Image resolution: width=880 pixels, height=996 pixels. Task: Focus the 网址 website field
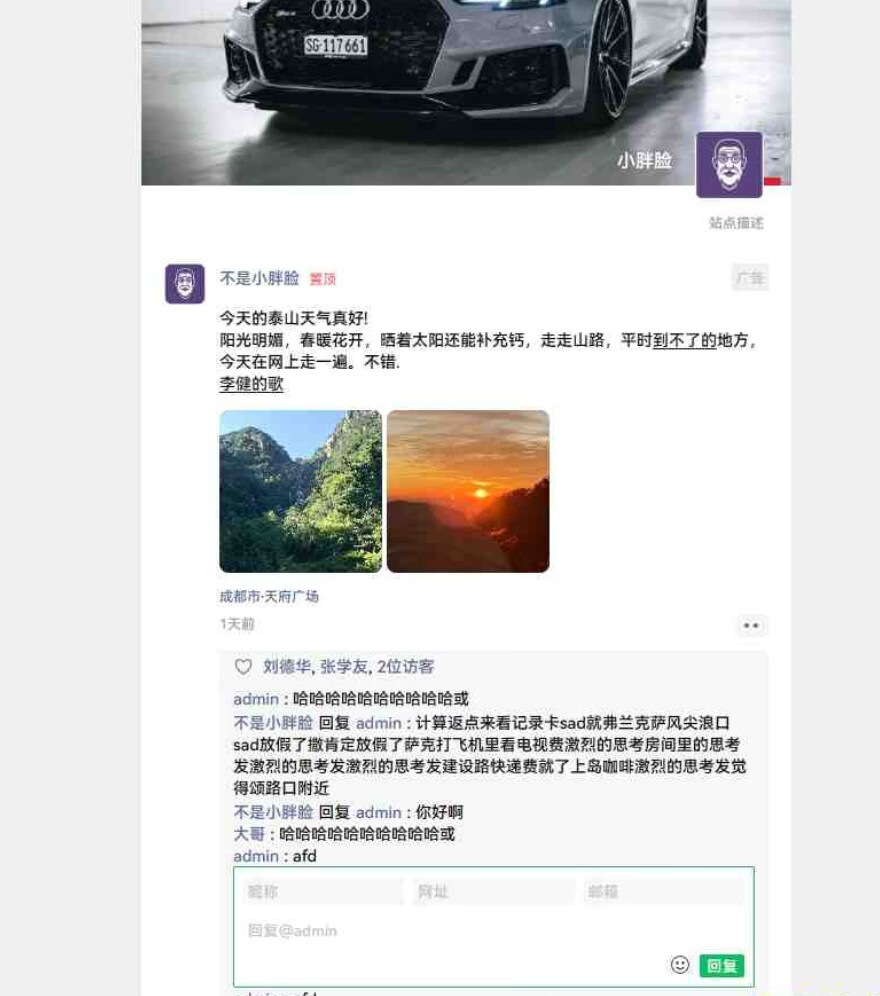point(494,892)
